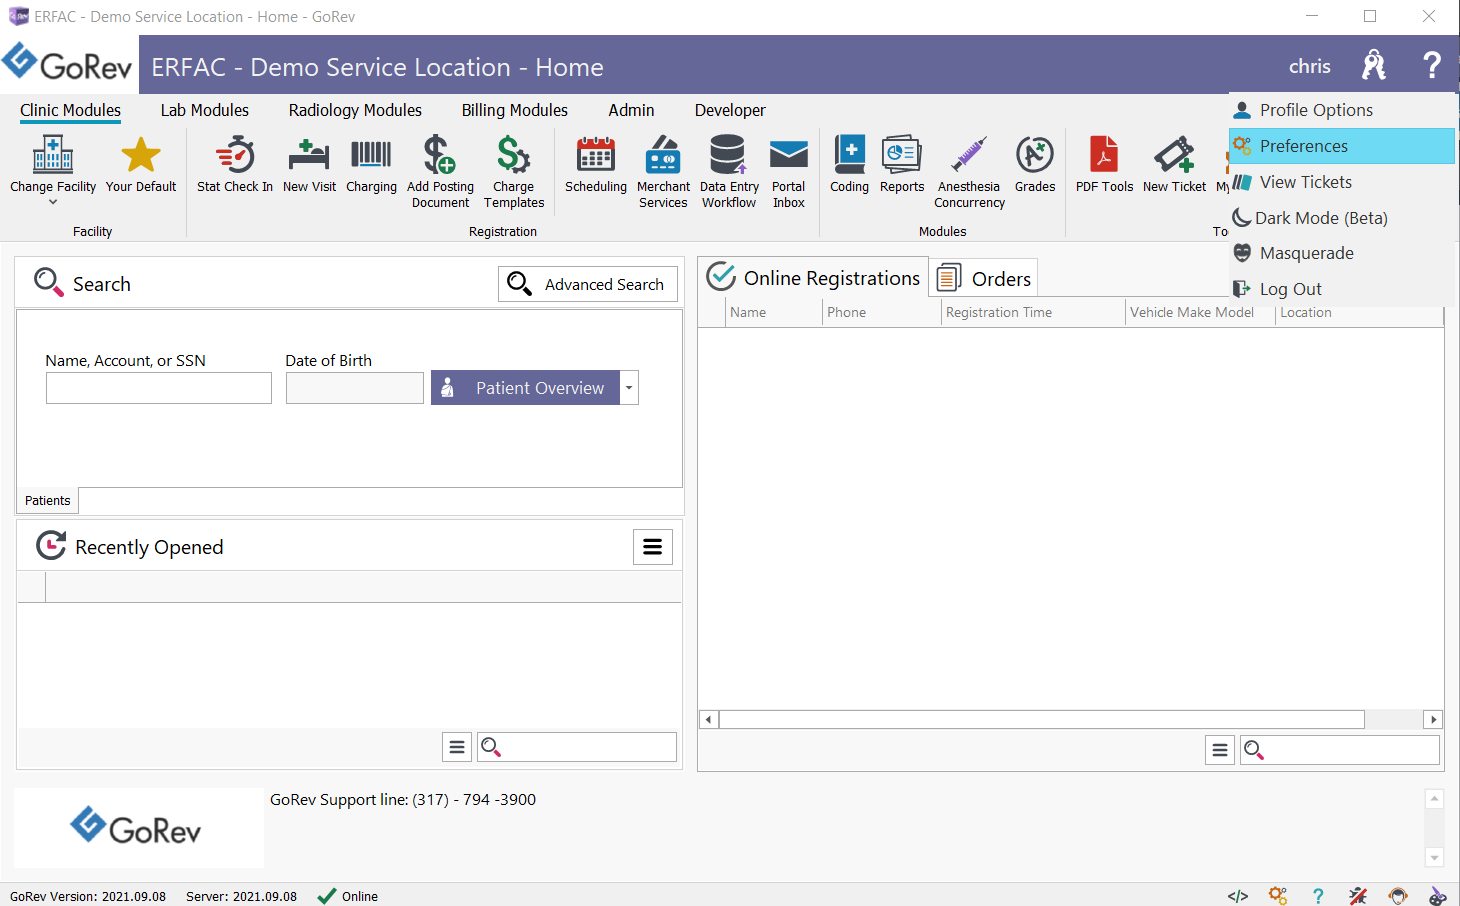The image size is (1460, 906).
Task: Create a New Ticket
Action: pos(1174,165)
